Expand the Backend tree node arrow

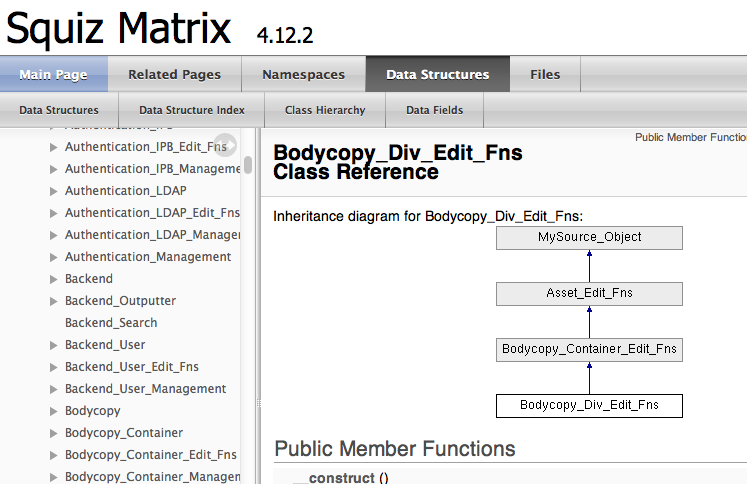click(x=54, y=279)
